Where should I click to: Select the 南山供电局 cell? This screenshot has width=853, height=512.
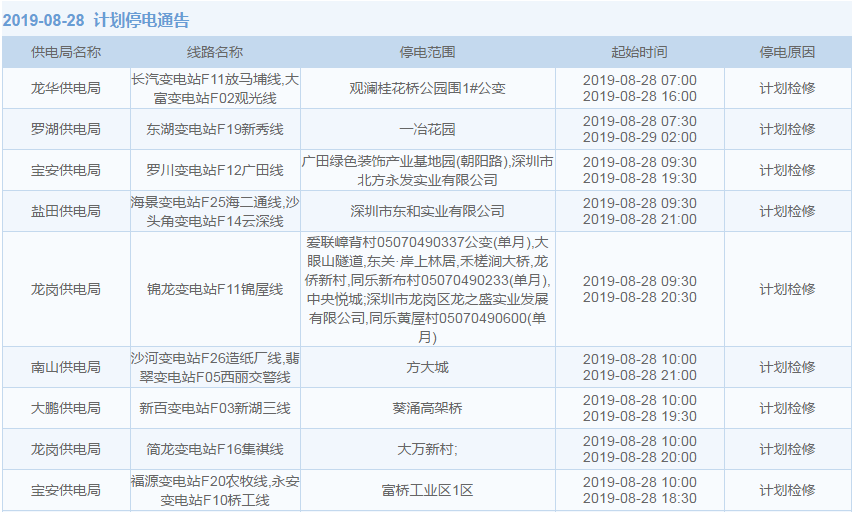tap(66, 367)
